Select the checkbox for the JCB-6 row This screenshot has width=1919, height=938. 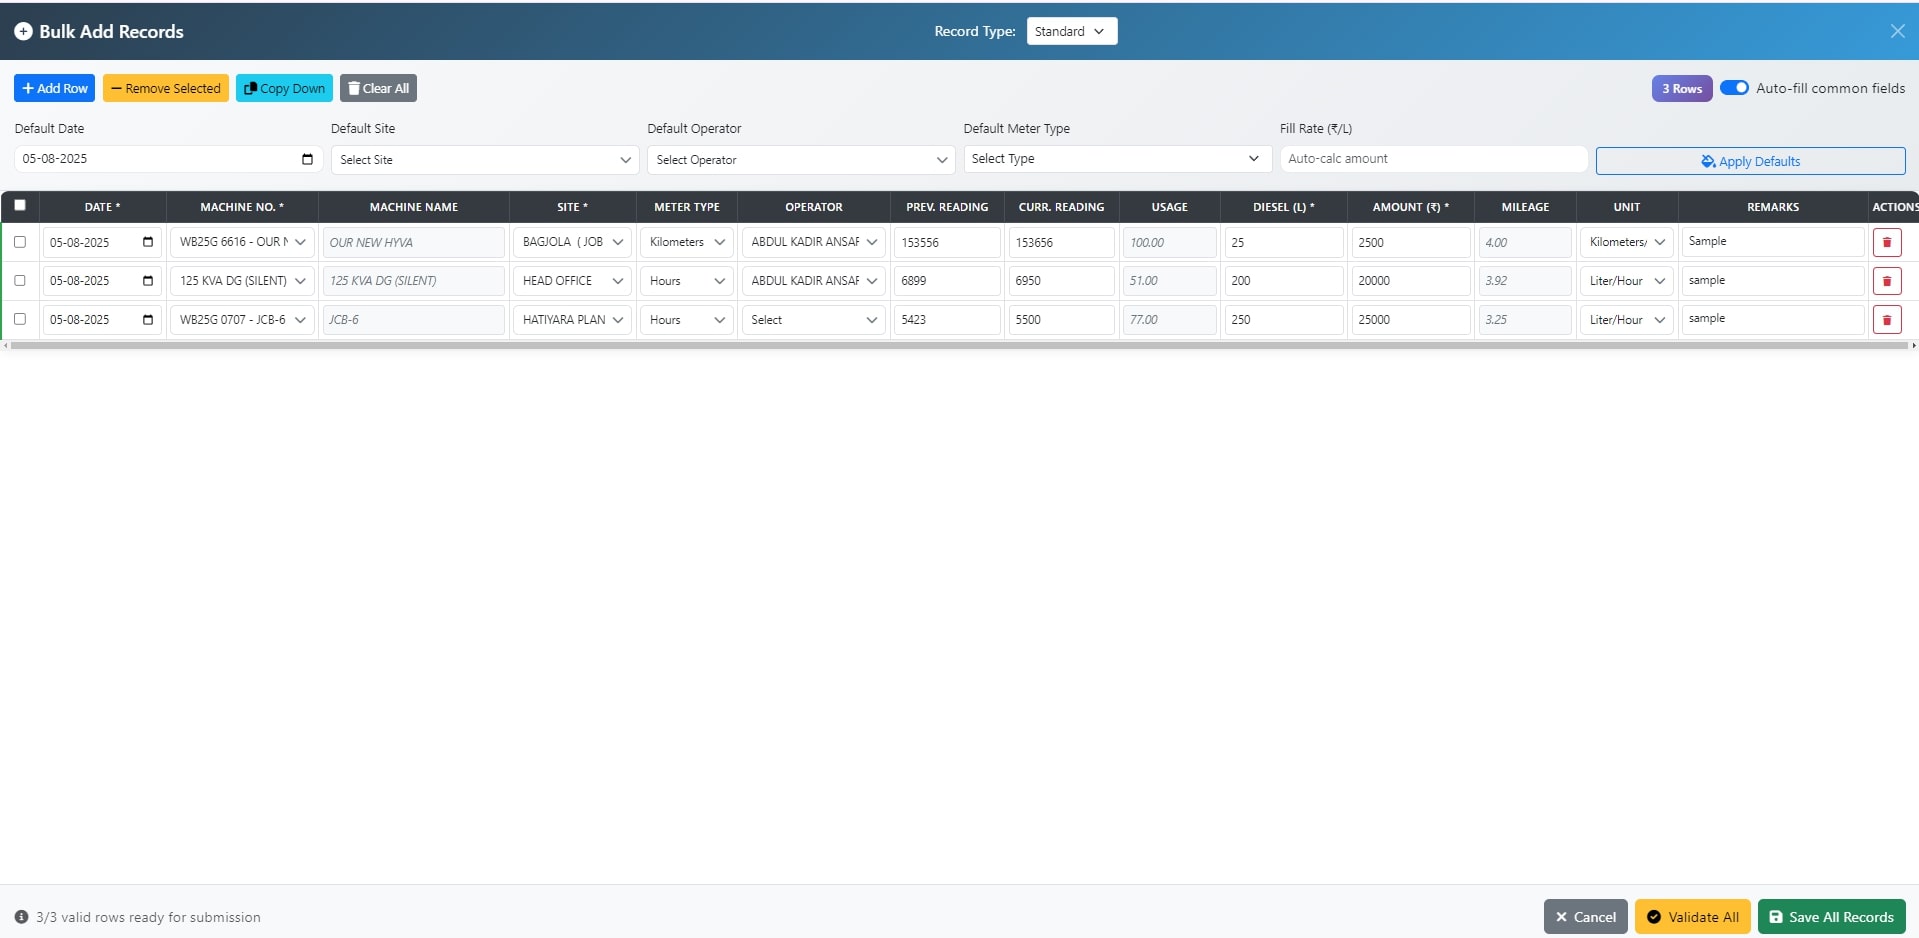pyautogui.click(x=20, y=319)
